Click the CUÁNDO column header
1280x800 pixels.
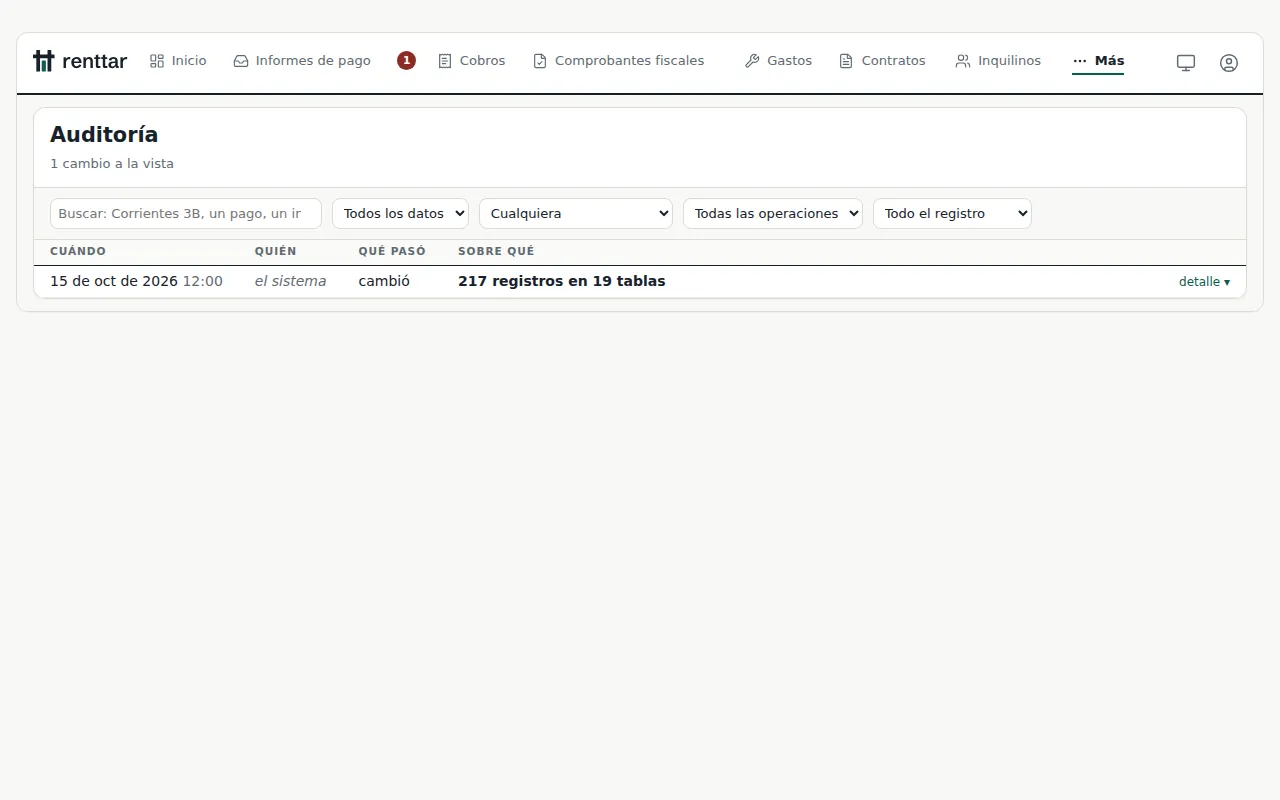pos(78,251)
